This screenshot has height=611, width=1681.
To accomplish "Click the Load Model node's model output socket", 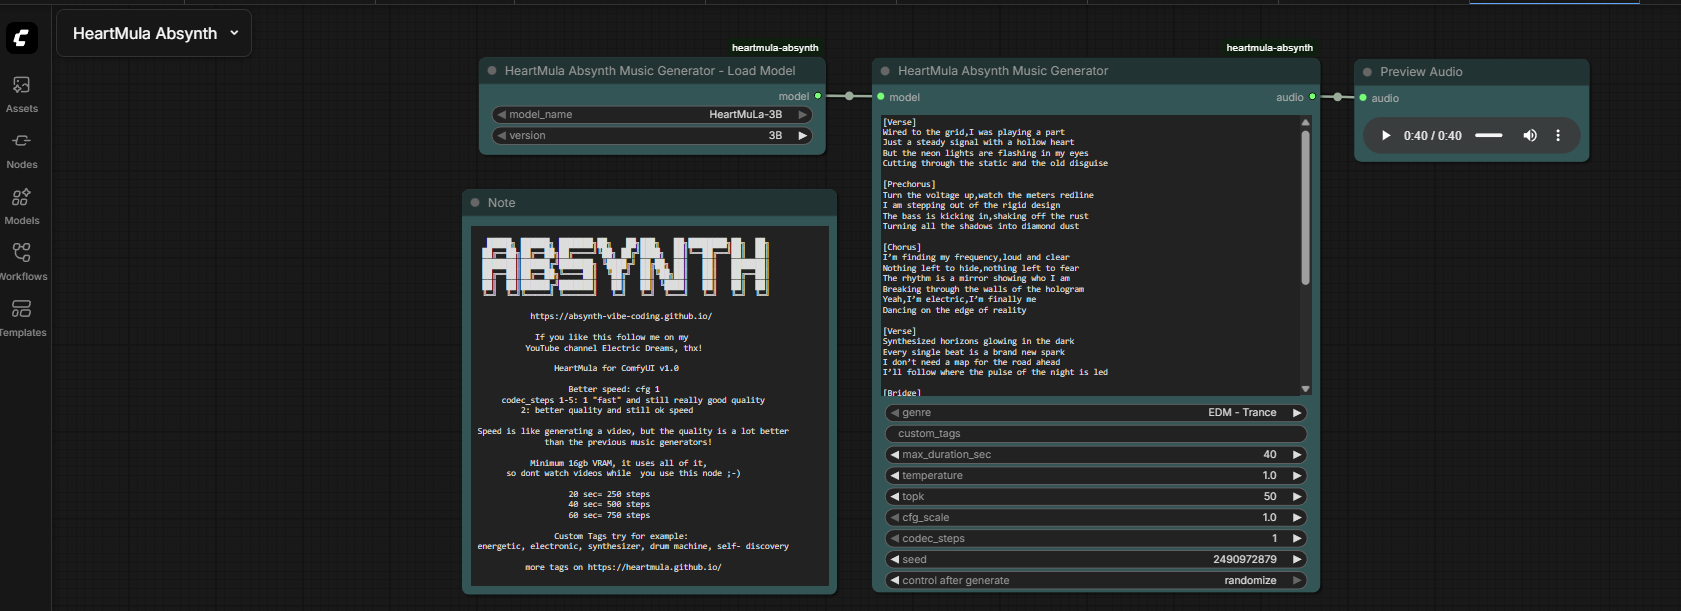I will 818,96.
